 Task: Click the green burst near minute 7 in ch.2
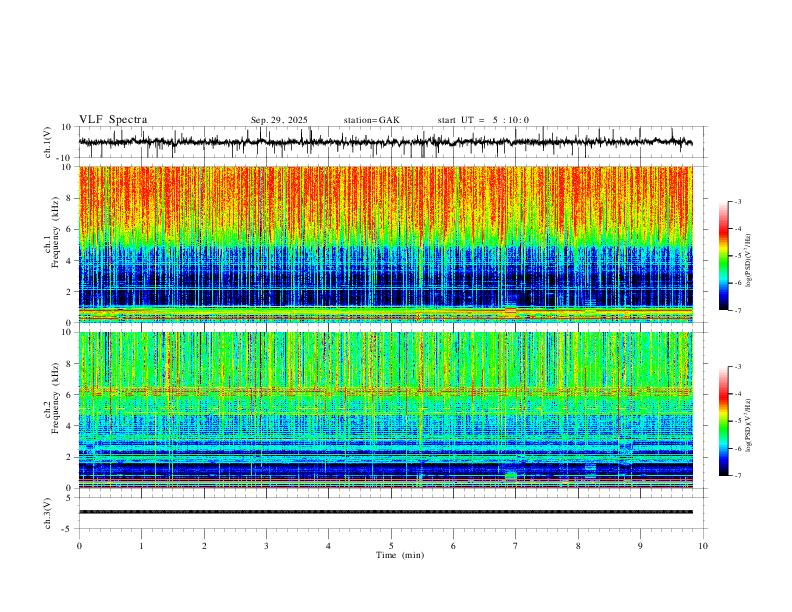[x=511, y=476]
